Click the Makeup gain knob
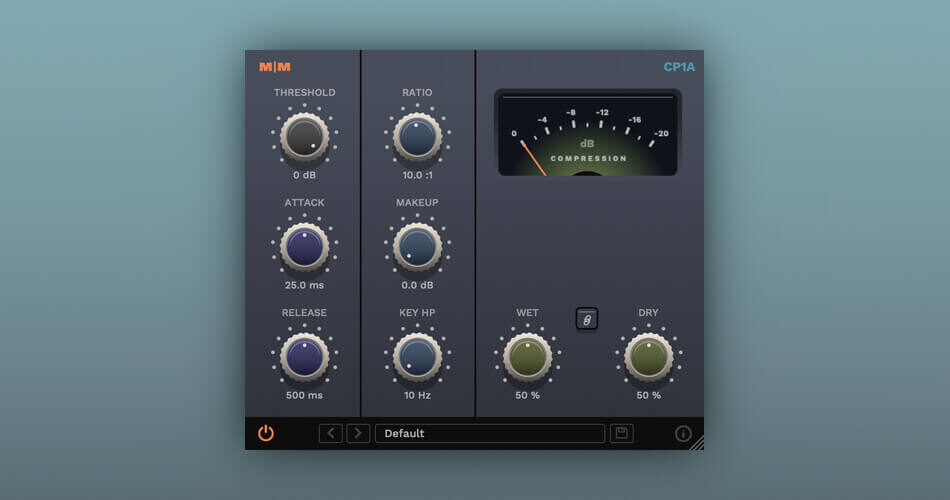 [417, 247]
